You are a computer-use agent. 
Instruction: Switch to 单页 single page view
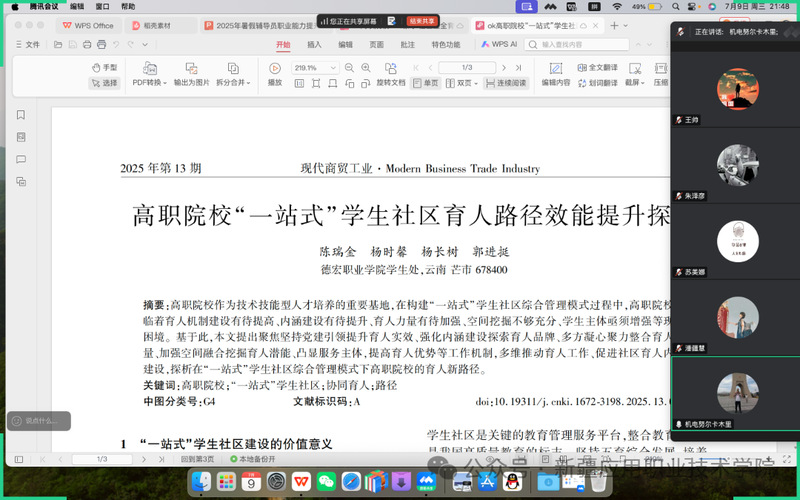click(x=426, y=83)
